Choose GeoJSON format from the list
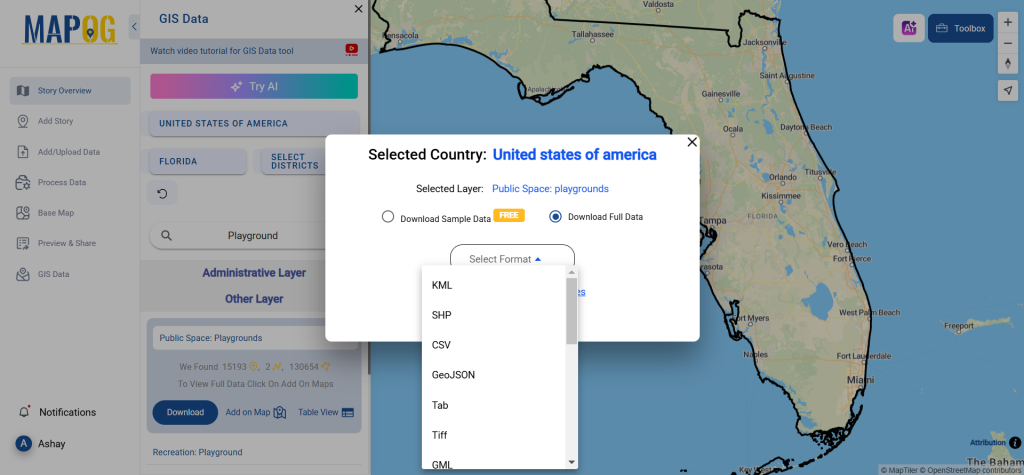The width and height of the screenshot is (1024, 475). [x=494, y=375]
